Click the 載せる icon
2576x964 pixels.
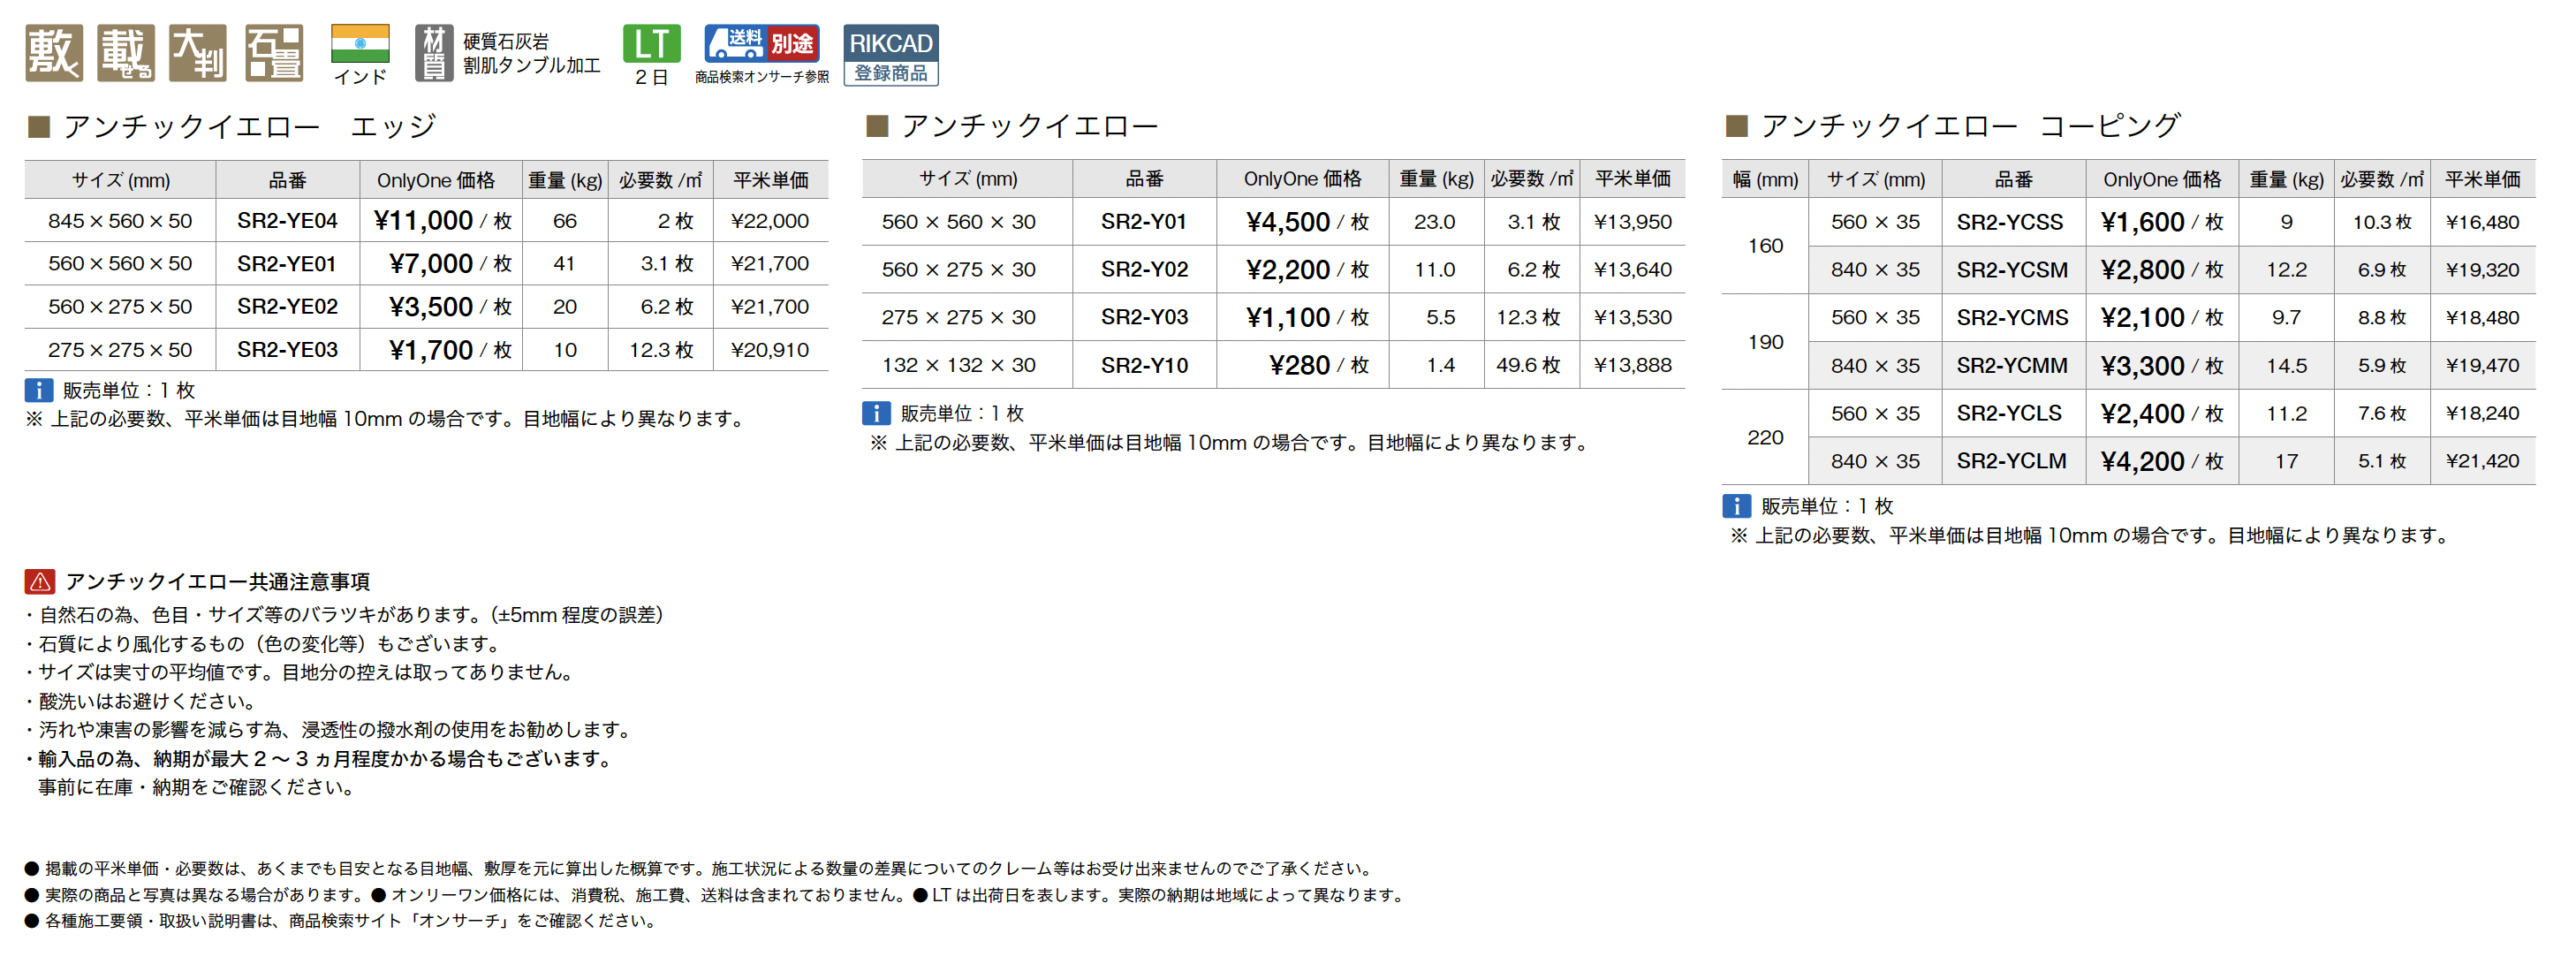(x=126, y=53)
